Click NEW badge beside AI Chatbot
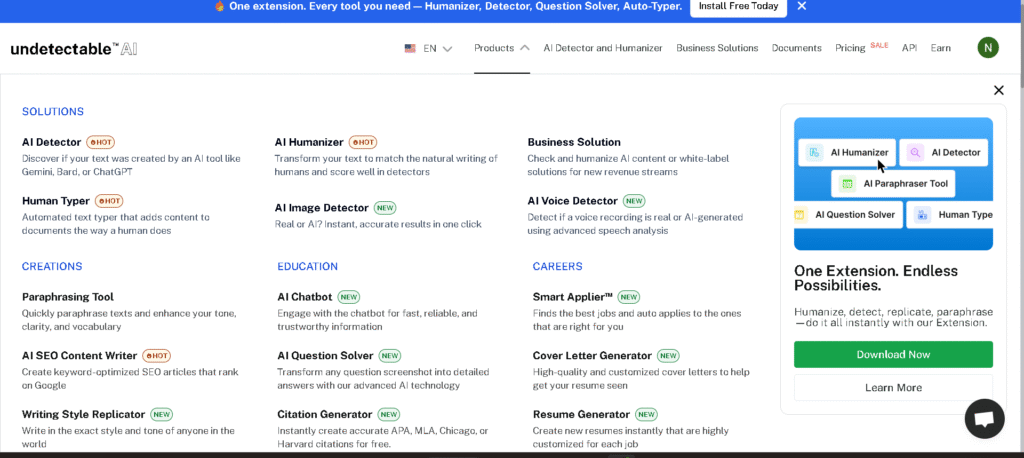 (349, 297)
